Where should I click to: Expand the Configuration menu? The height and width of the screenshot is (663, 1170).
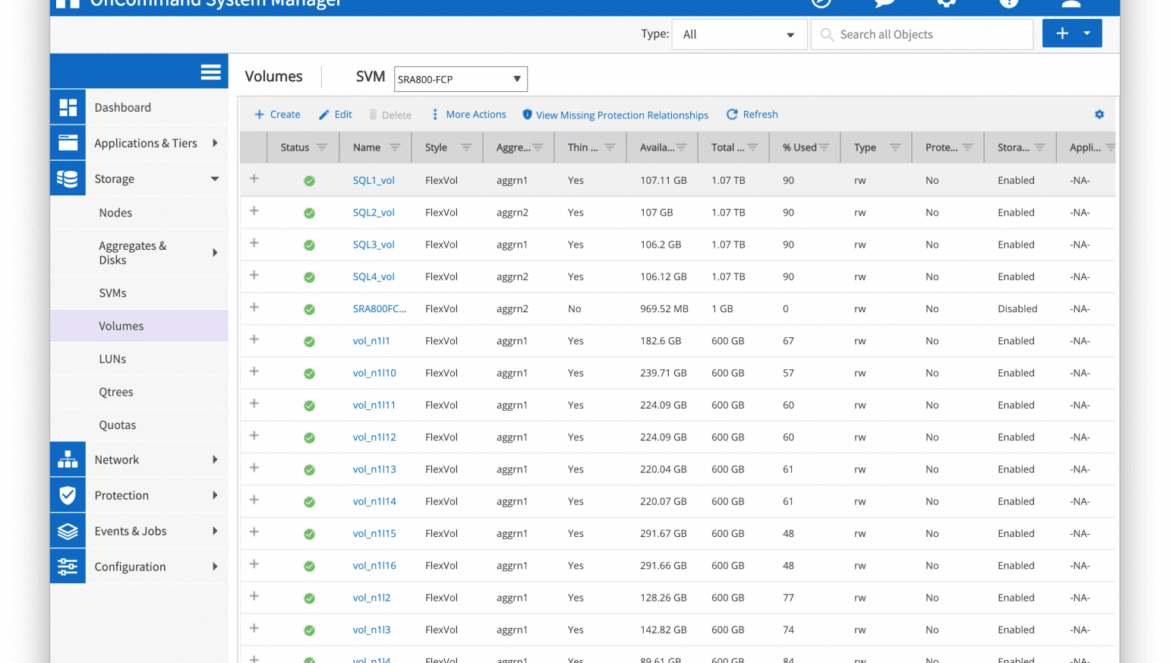tap(215, 567)
